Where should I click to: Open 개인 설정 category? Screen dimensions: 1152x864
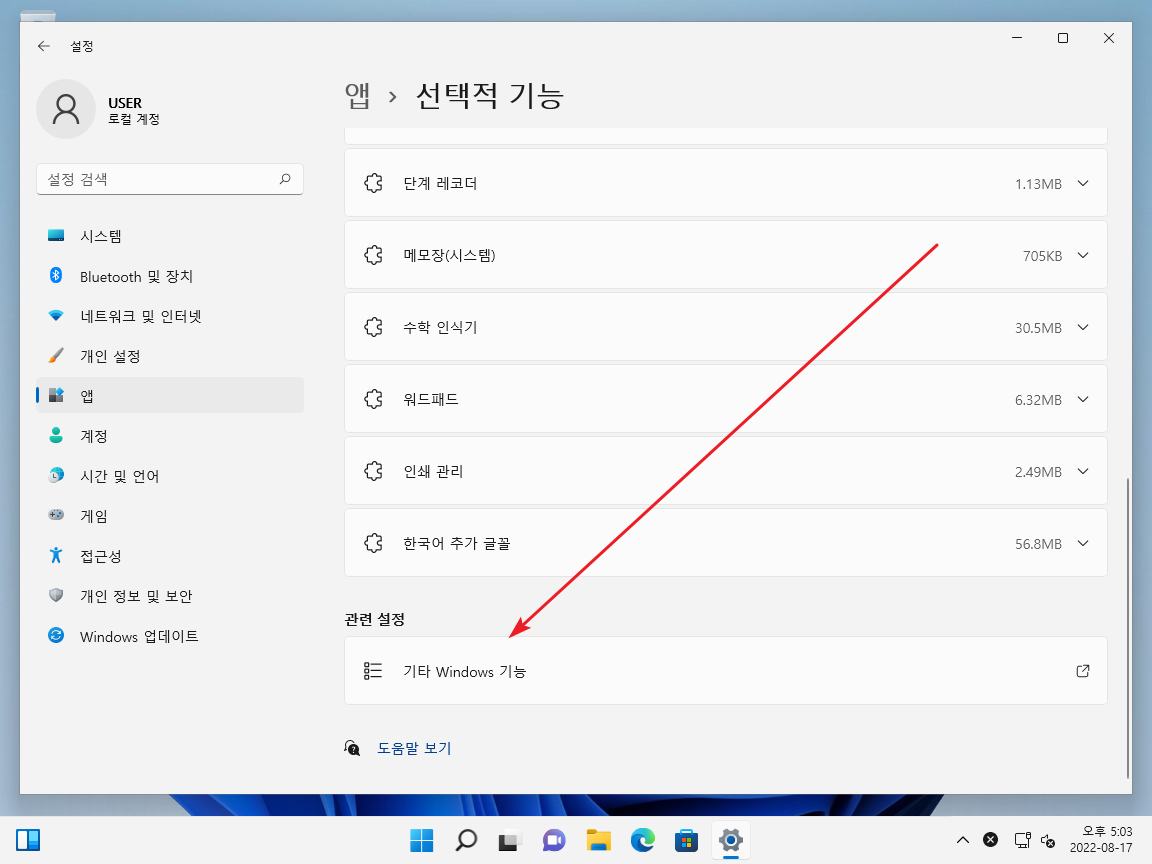click(170, 356)
